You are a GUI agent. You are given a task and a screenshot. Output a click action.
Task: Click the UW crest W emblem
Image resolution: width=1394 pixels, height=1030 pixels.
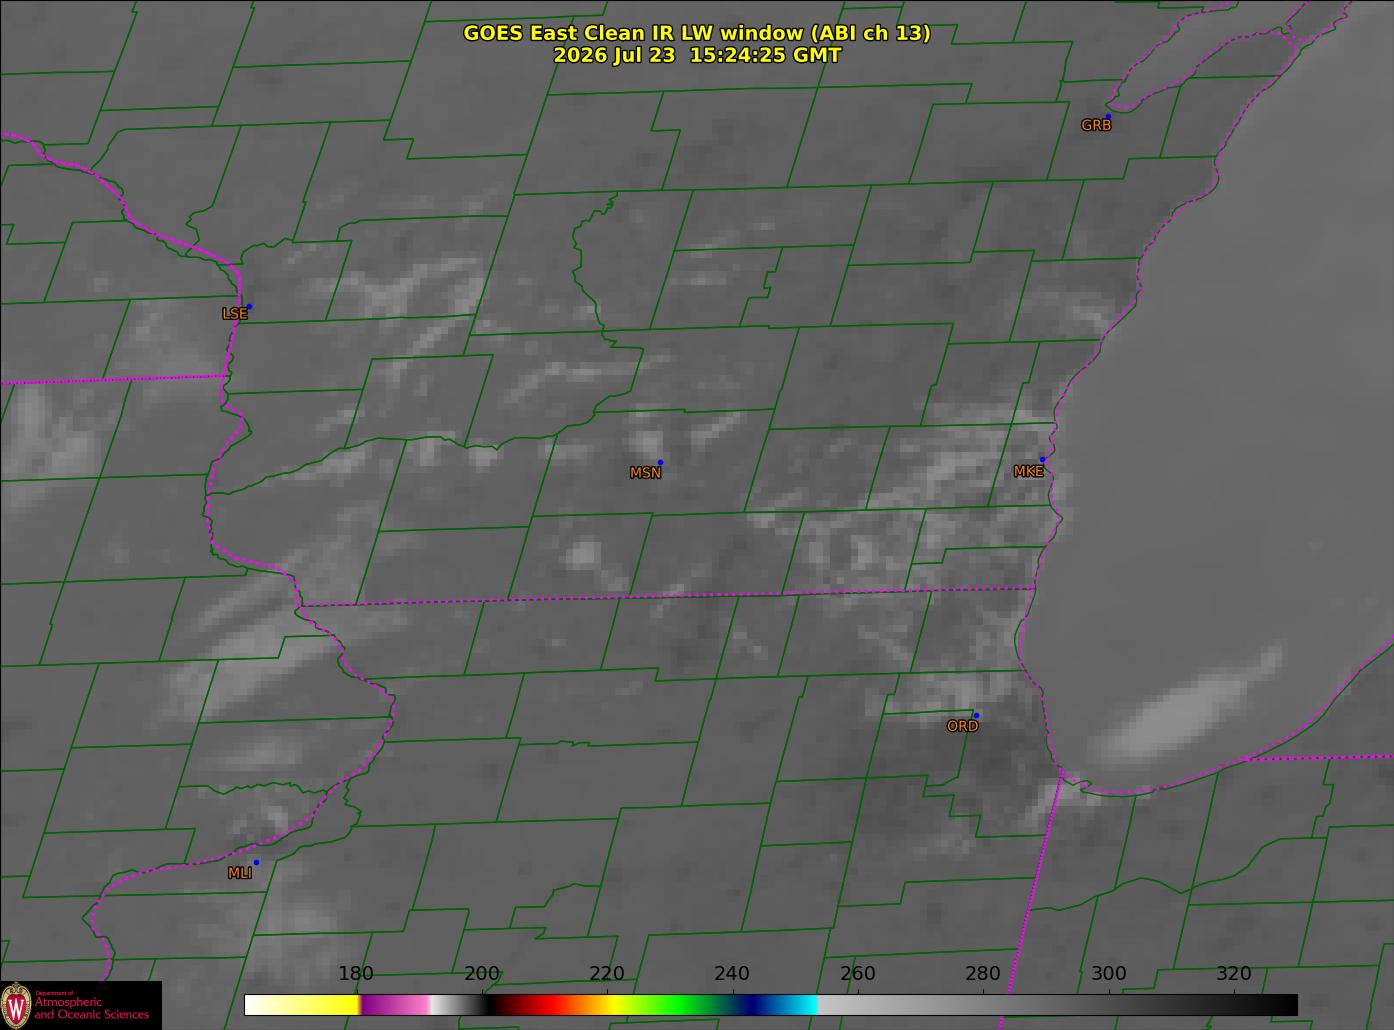[16, 1004]
